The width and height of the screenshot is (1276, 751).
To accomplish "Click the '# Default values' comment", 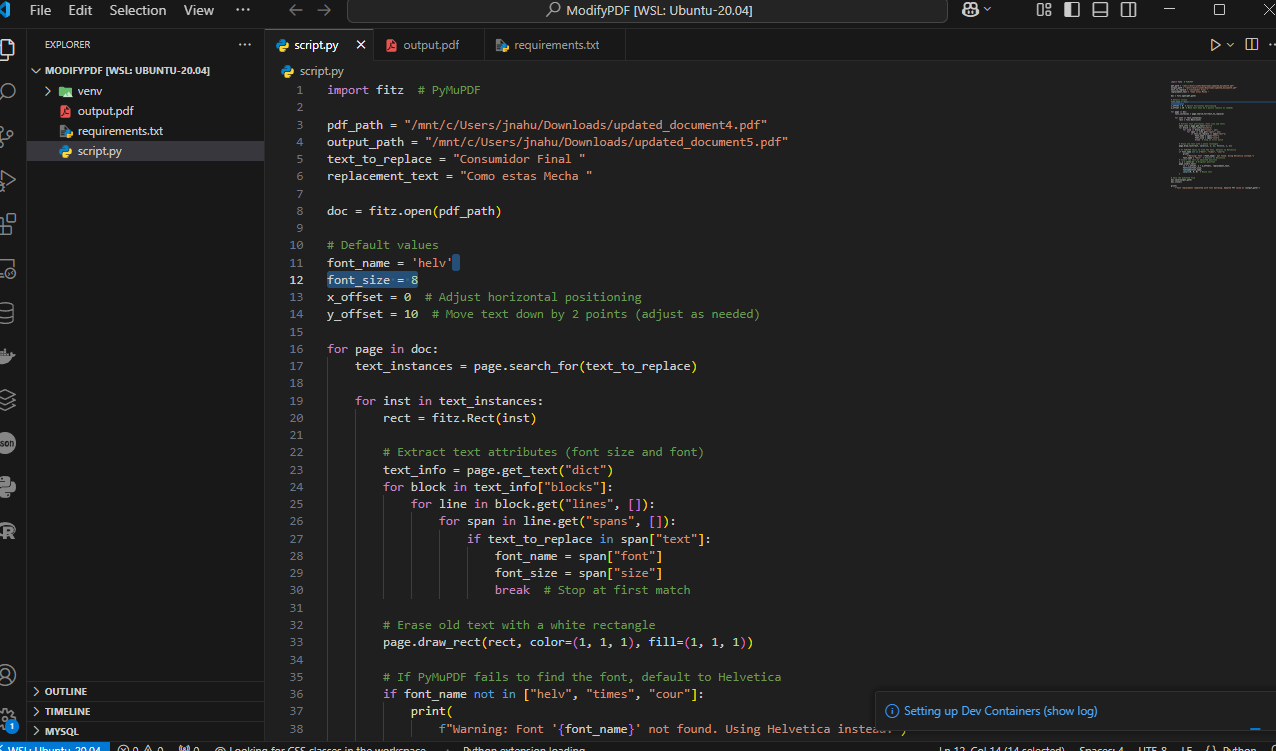I will coord(382,245).
